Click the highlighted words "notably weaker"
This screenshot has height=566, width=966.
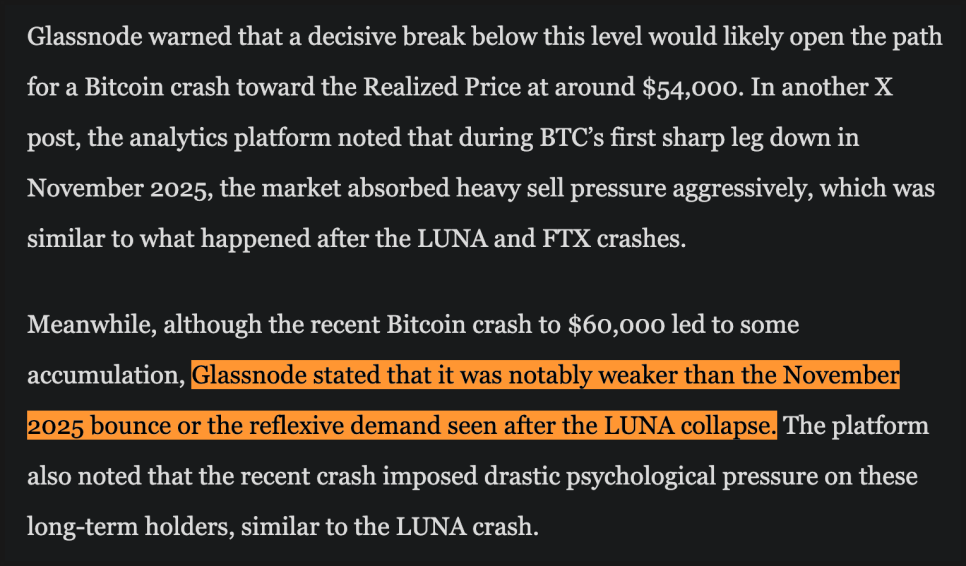tap(565, 376)
